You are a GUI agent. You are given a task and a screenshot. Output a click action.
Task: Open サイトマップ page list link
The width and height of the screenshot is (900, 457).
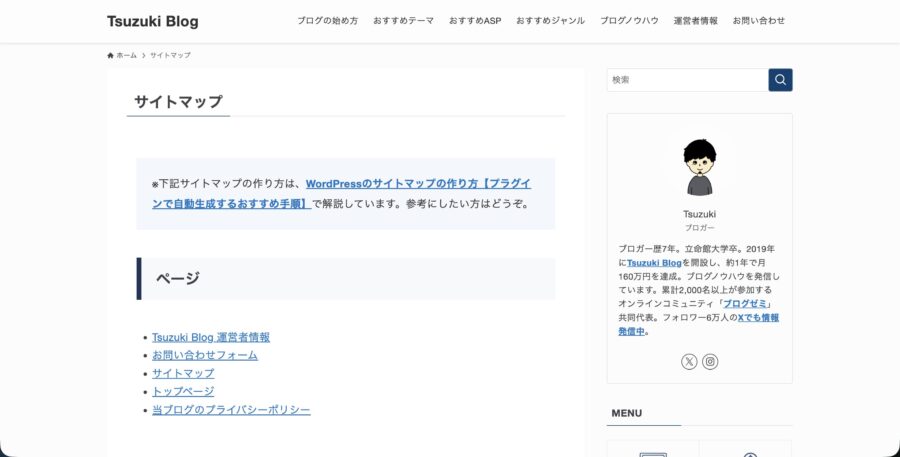point(183,374)
